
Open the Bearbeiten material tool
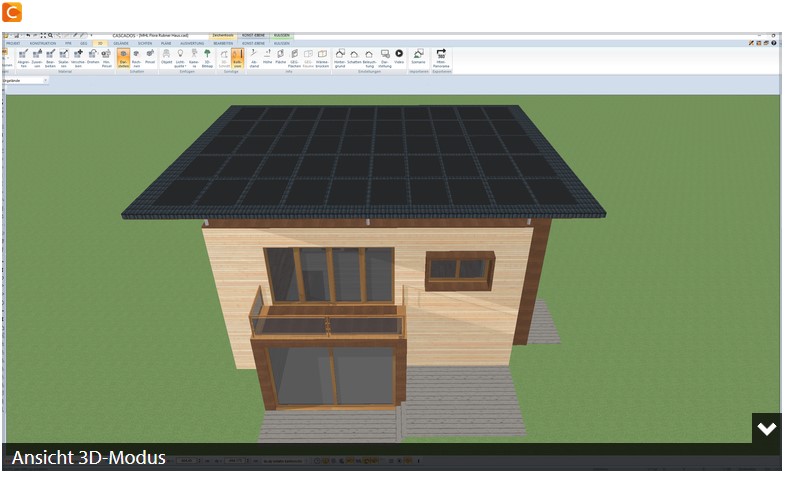50,58
